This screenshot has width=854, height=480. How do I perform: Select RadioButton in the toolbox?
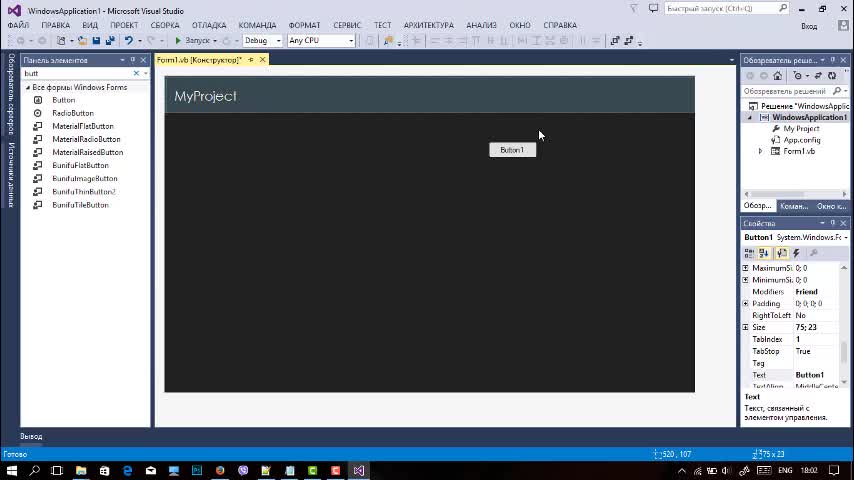pos(73,113)
